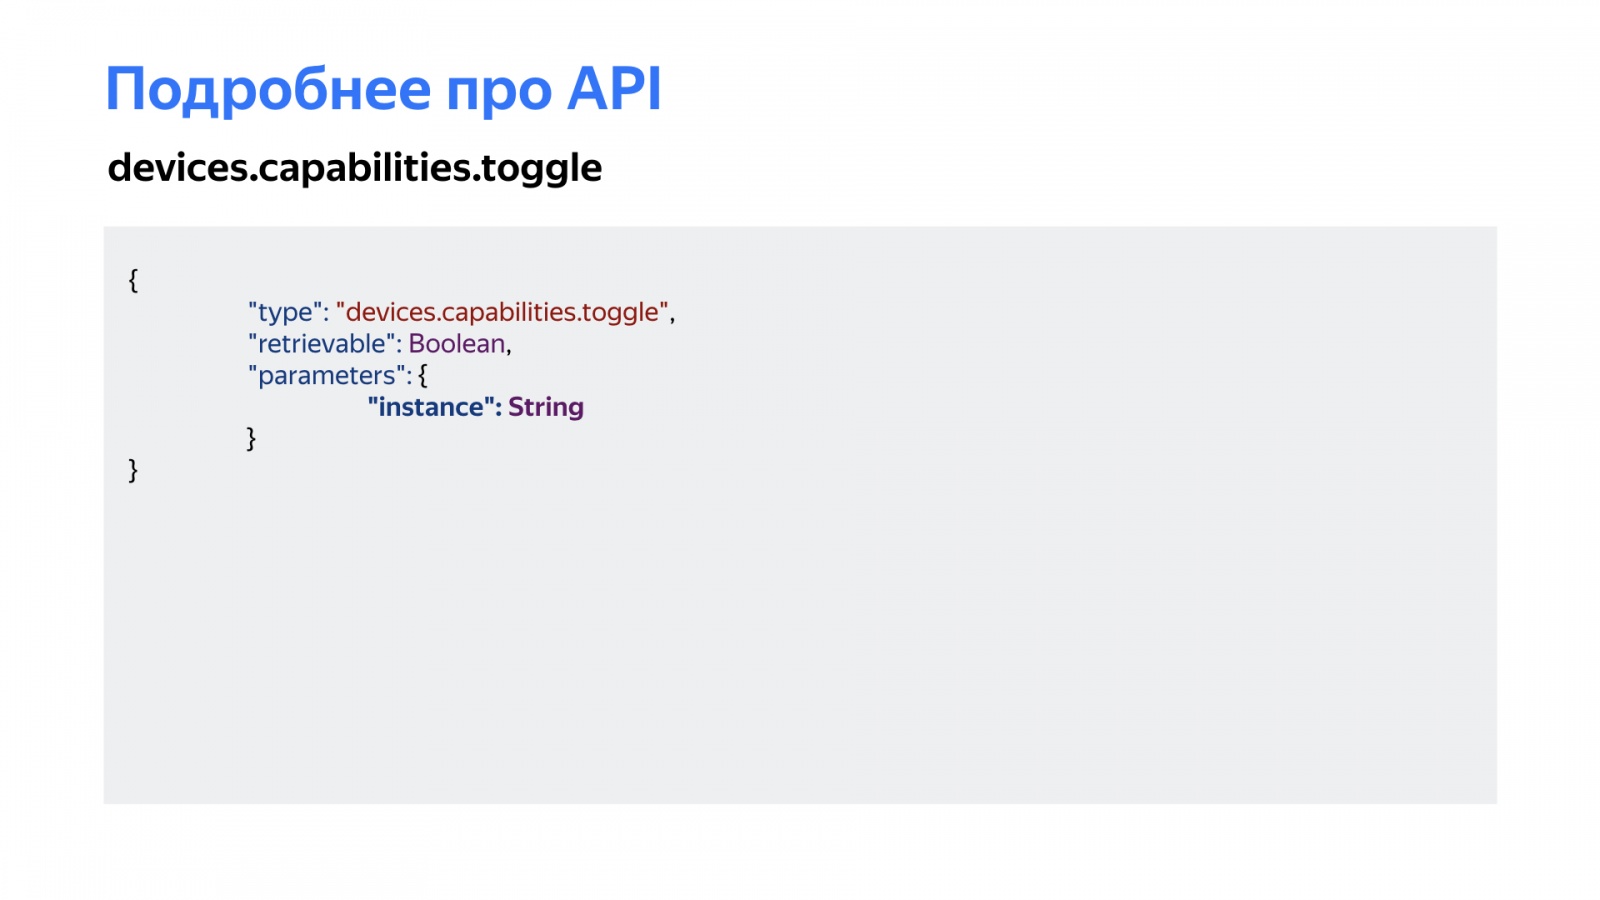
Task: Select the "parameters" key in the code
Action: click(327, 376)
